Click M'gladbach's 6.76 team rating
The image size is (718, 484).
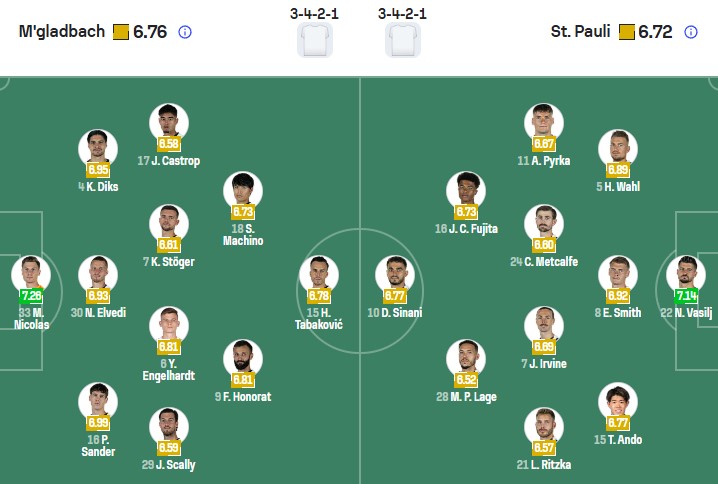click(x=150, y=32)
